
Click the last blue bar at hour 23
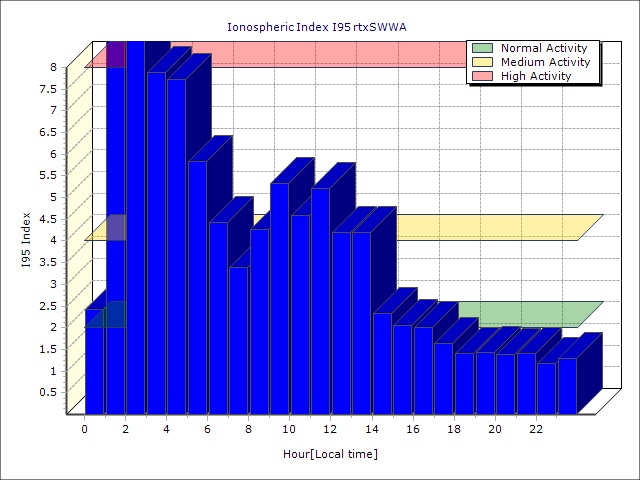tap(567, 385)
